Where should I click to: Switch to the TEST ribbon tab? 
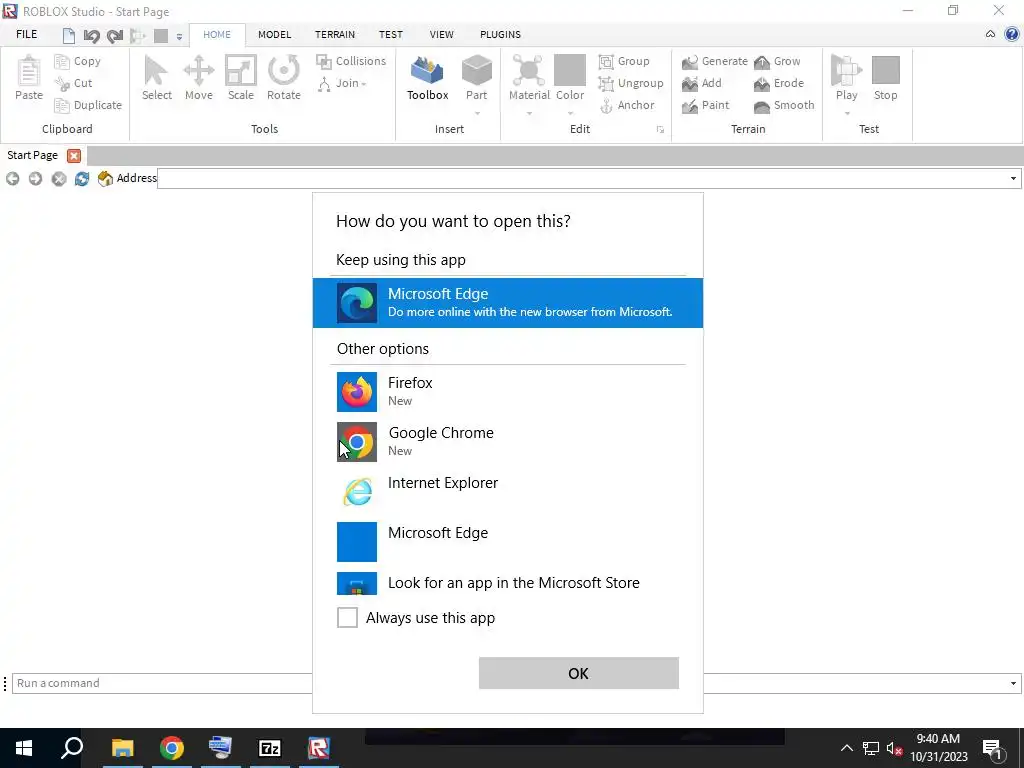pos(391,35)
